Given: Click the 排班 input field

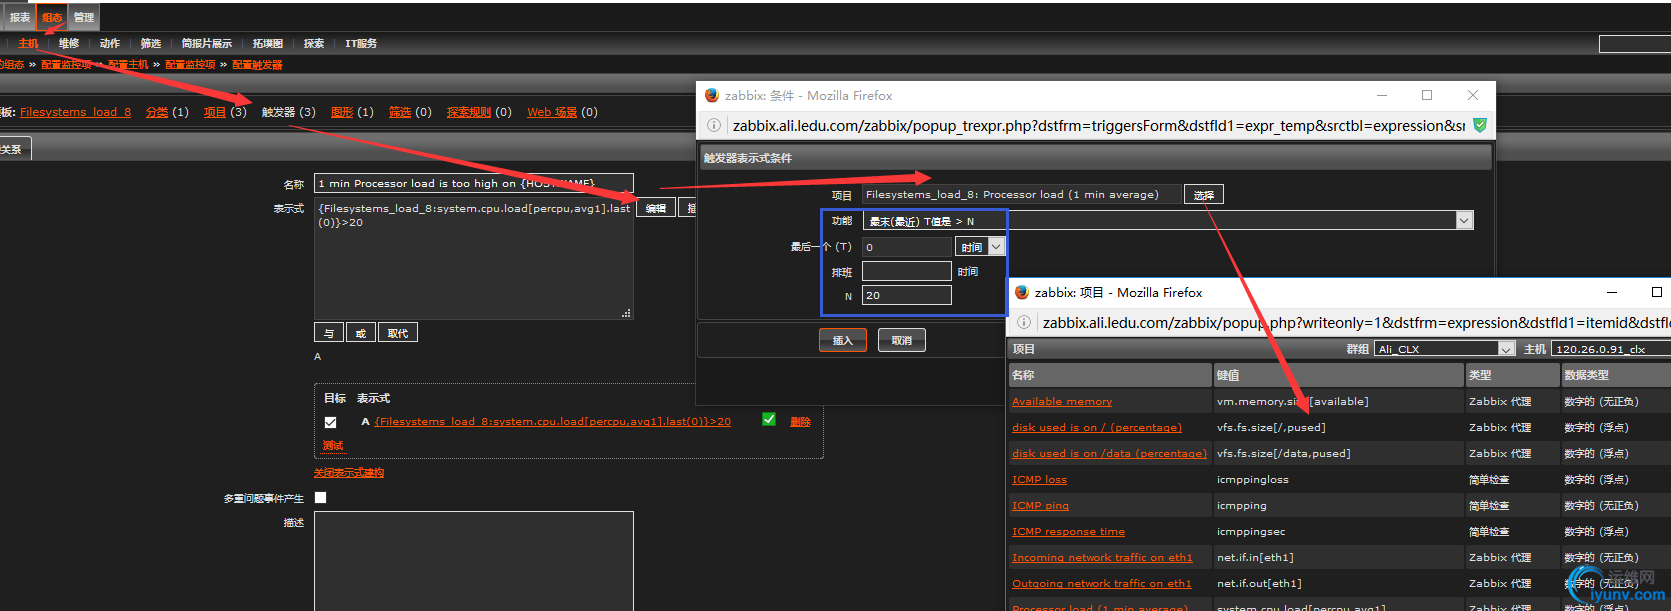Looking at the screenshot, I should click(x=907, y=271).
